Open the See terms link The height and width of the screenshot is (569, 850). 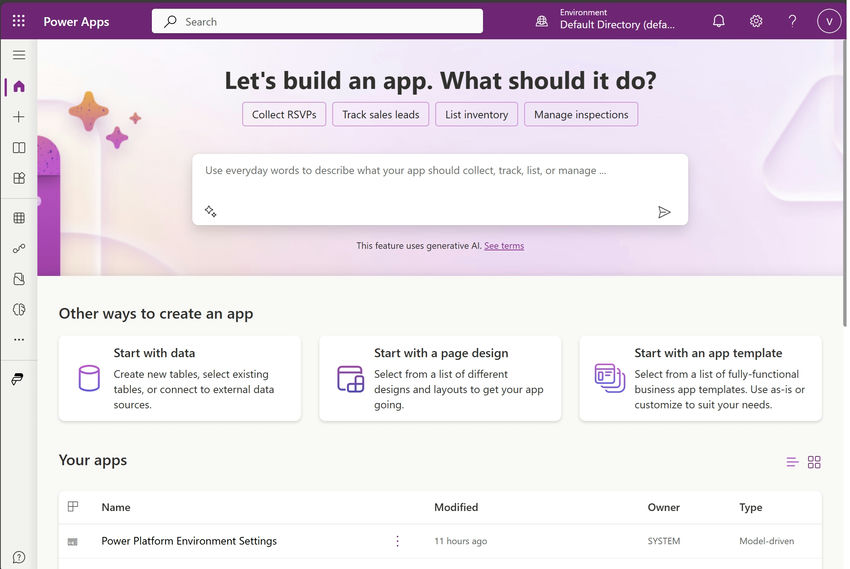click(x=504, y=246)
